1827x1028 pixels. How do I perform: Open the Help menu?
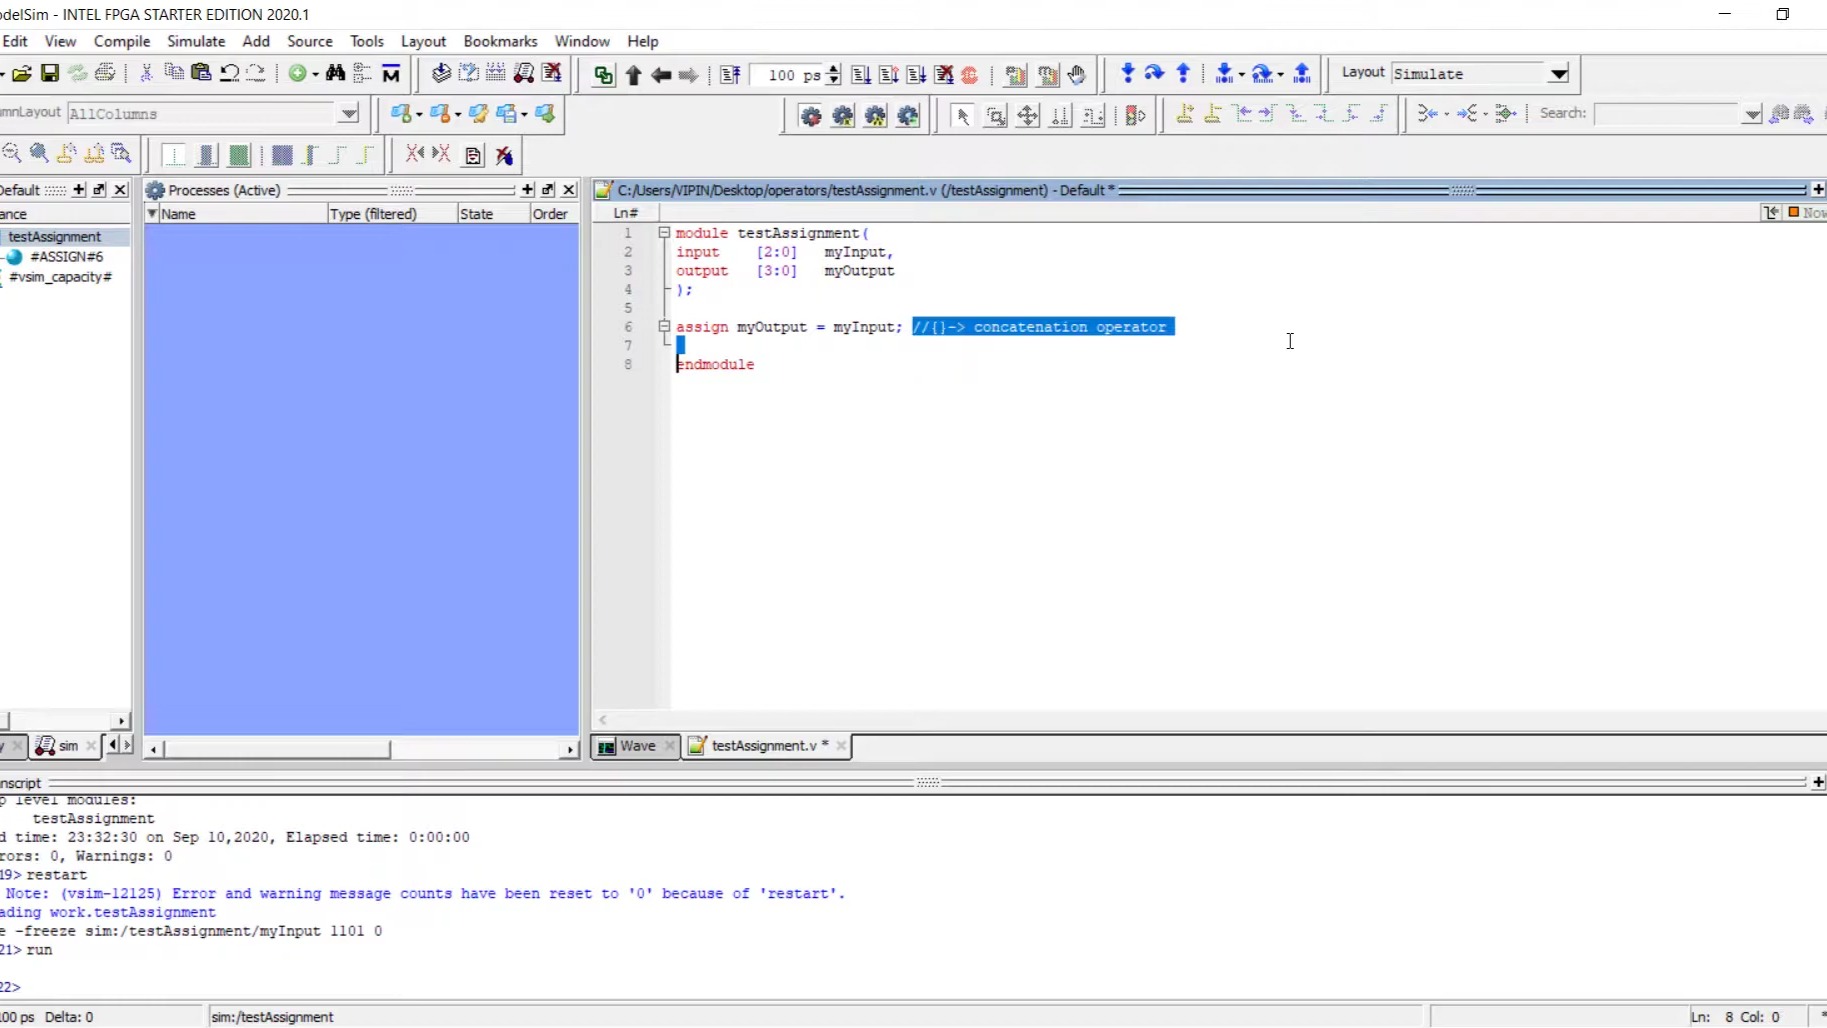[x=643, y=41]
